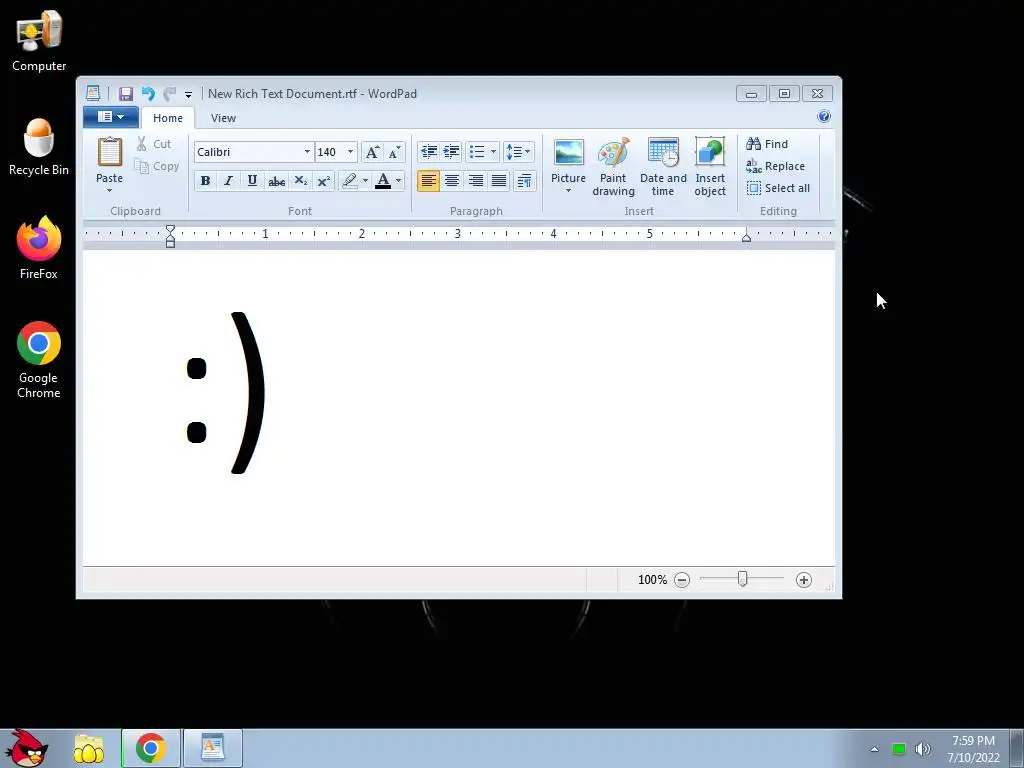
Task: Toggle Subscript formatting
Action: 300,181
